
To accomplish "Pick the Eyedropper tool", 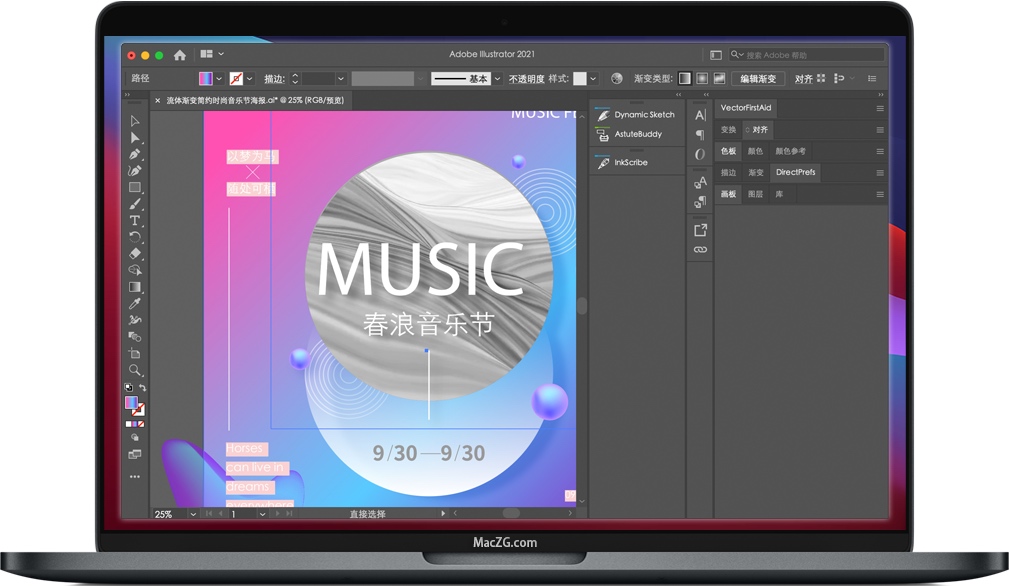I will click(x=135, y=303).
